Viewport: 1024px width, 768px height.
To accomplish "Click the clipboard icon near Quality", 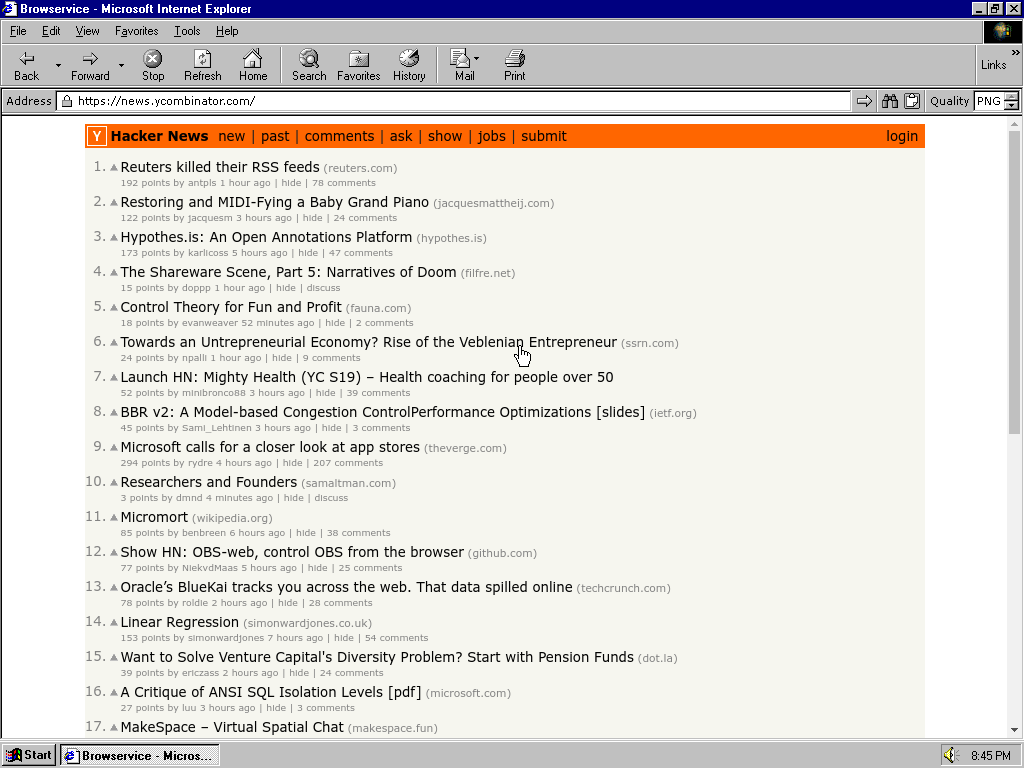I will point(912,101).
